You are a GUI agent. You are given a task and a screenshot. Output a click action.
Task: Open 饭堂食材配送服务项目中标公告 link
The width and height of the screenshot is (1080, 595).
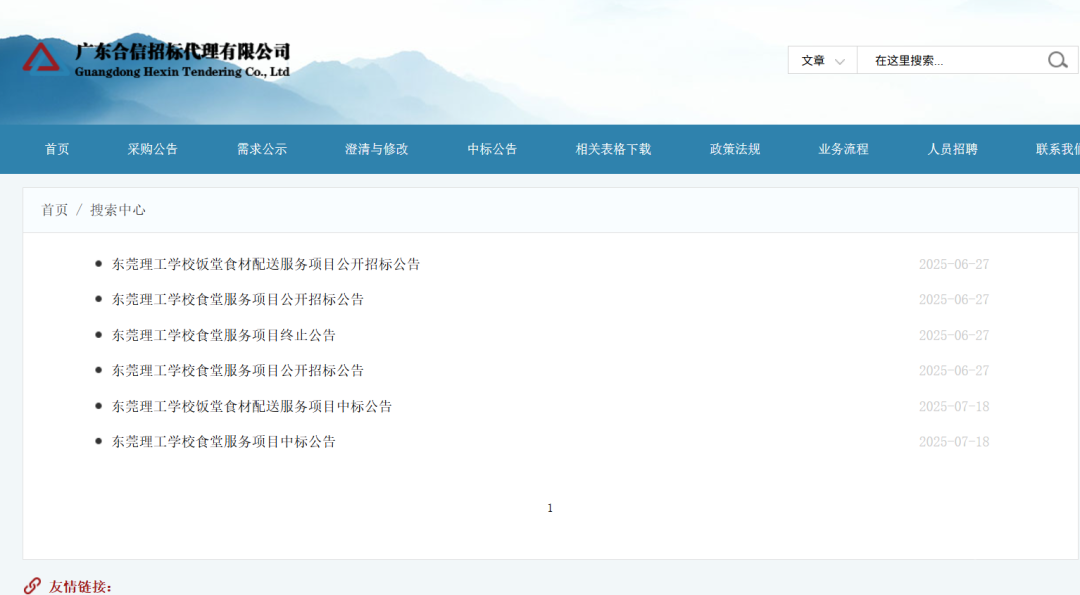[x=252, y=406]
